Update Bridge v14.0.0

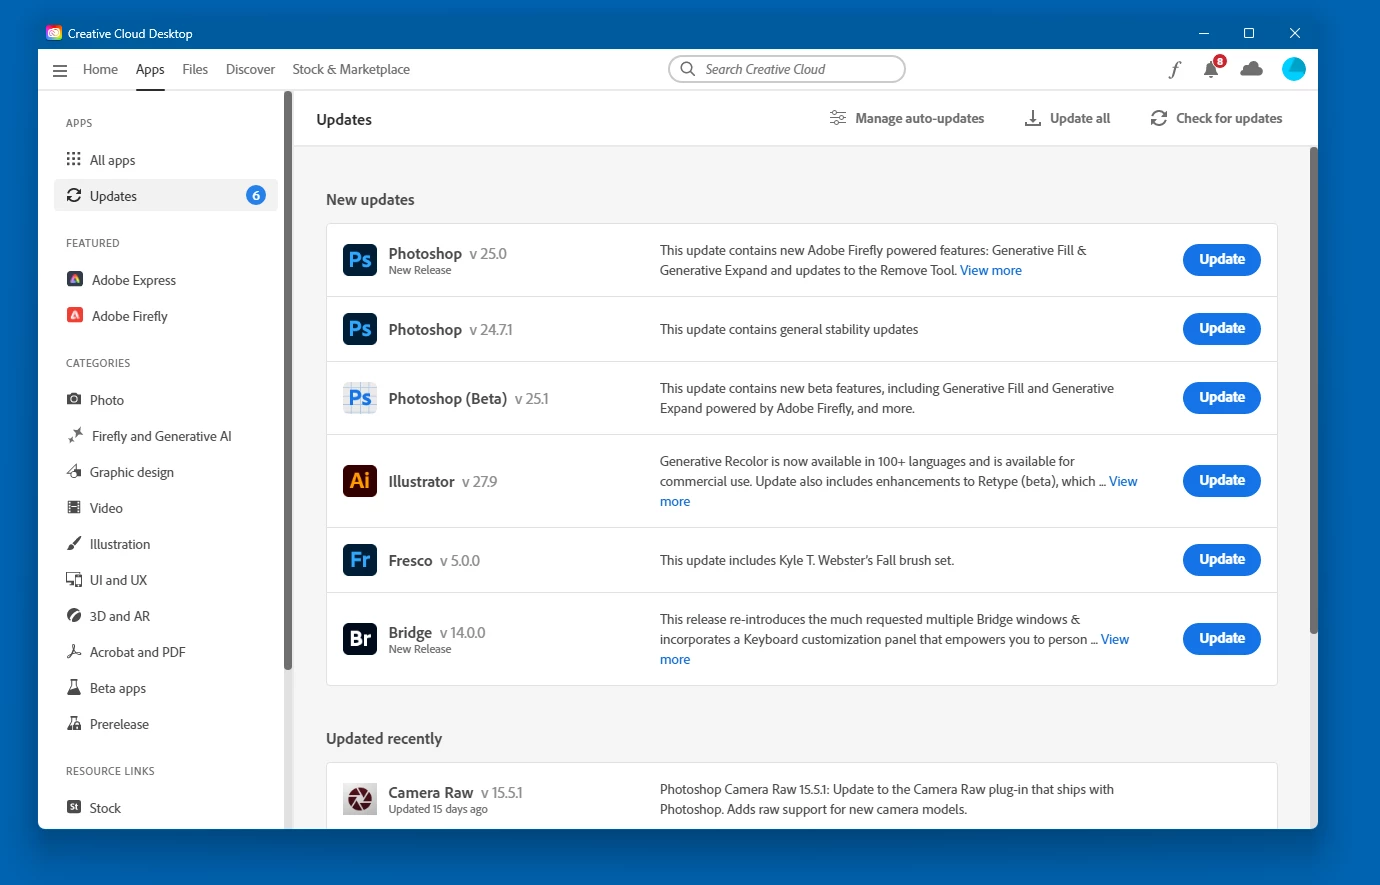tap(1222, 639)
